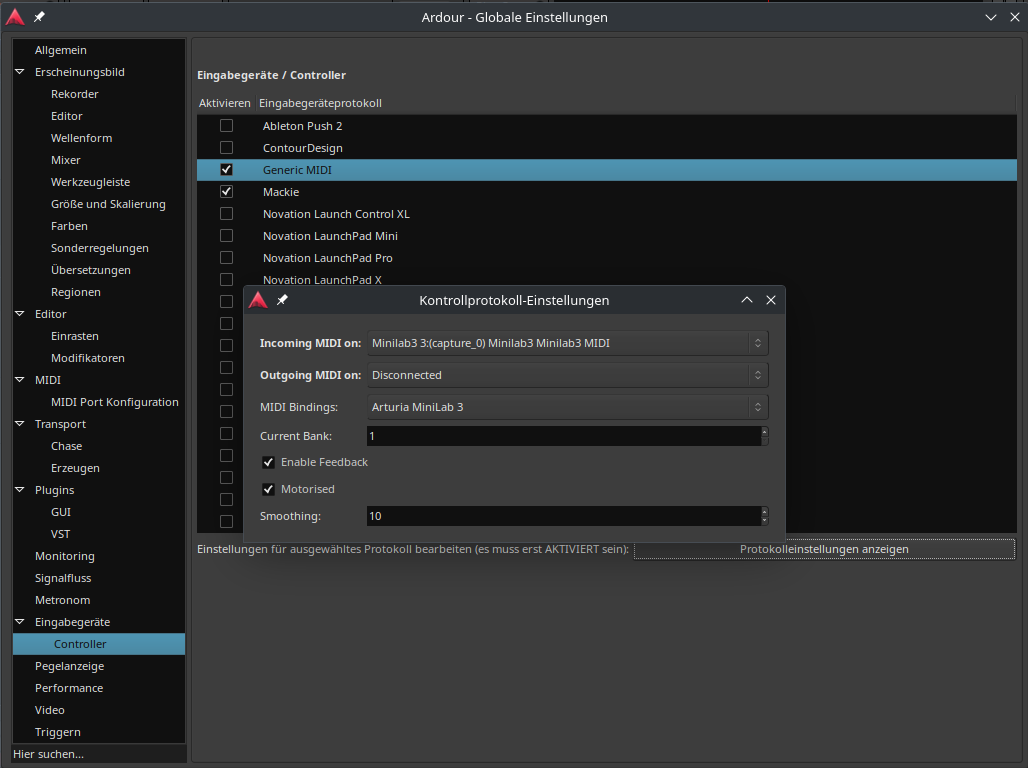The height and width of the screenshot is (768, 1028).
Task: Open the Signalfluss settings page
Action: [63, 578]
